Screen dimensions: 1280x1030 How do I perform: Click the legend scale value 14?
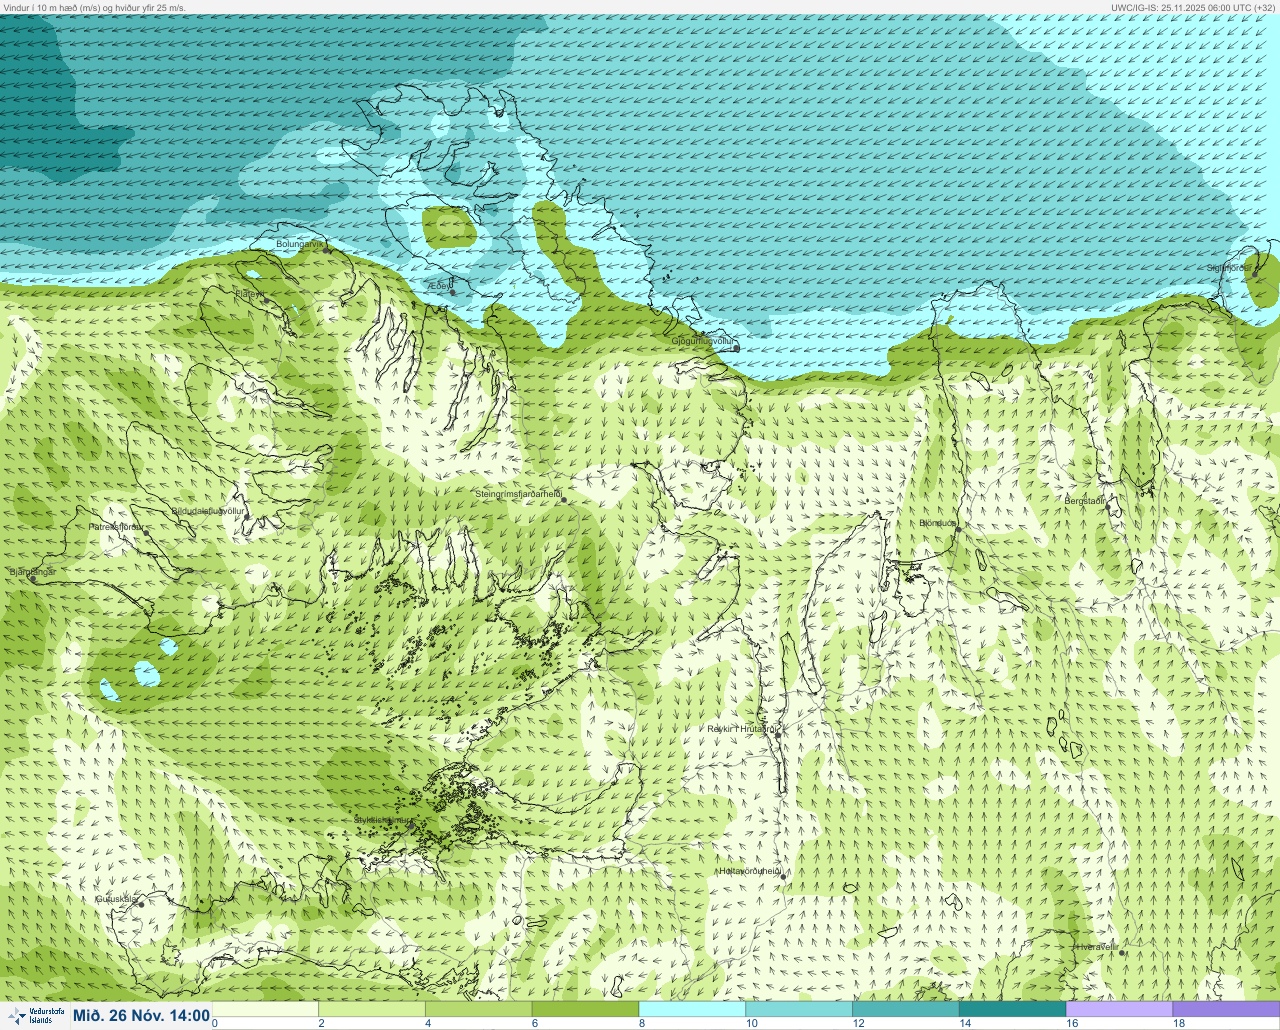(x=965, y=1023)
